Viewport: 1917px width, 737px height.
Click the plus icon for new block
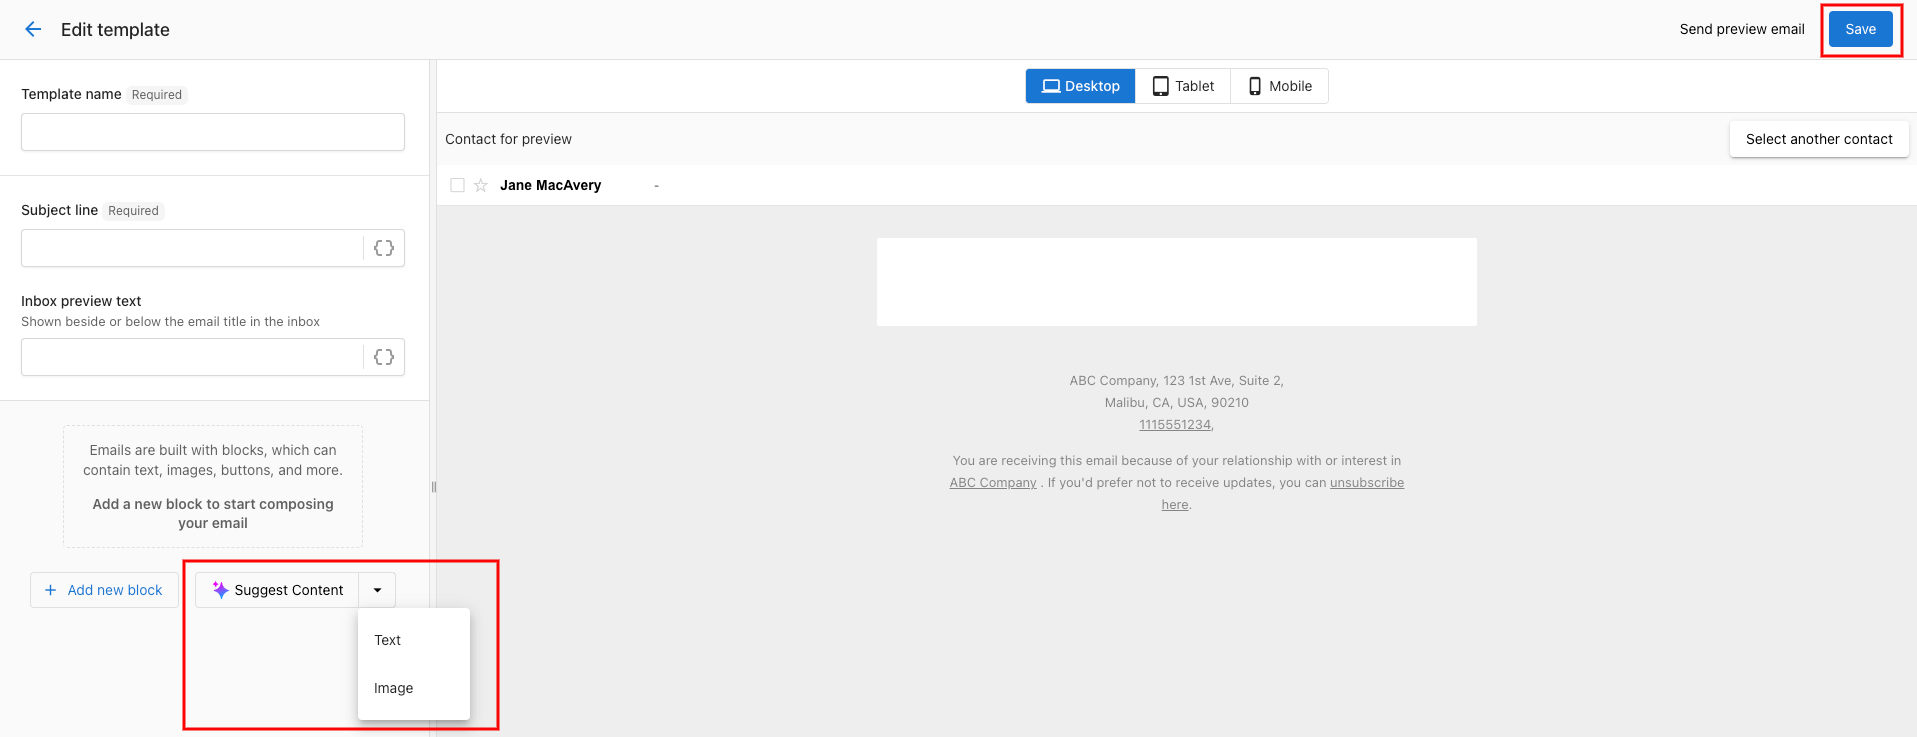(51, 590)
